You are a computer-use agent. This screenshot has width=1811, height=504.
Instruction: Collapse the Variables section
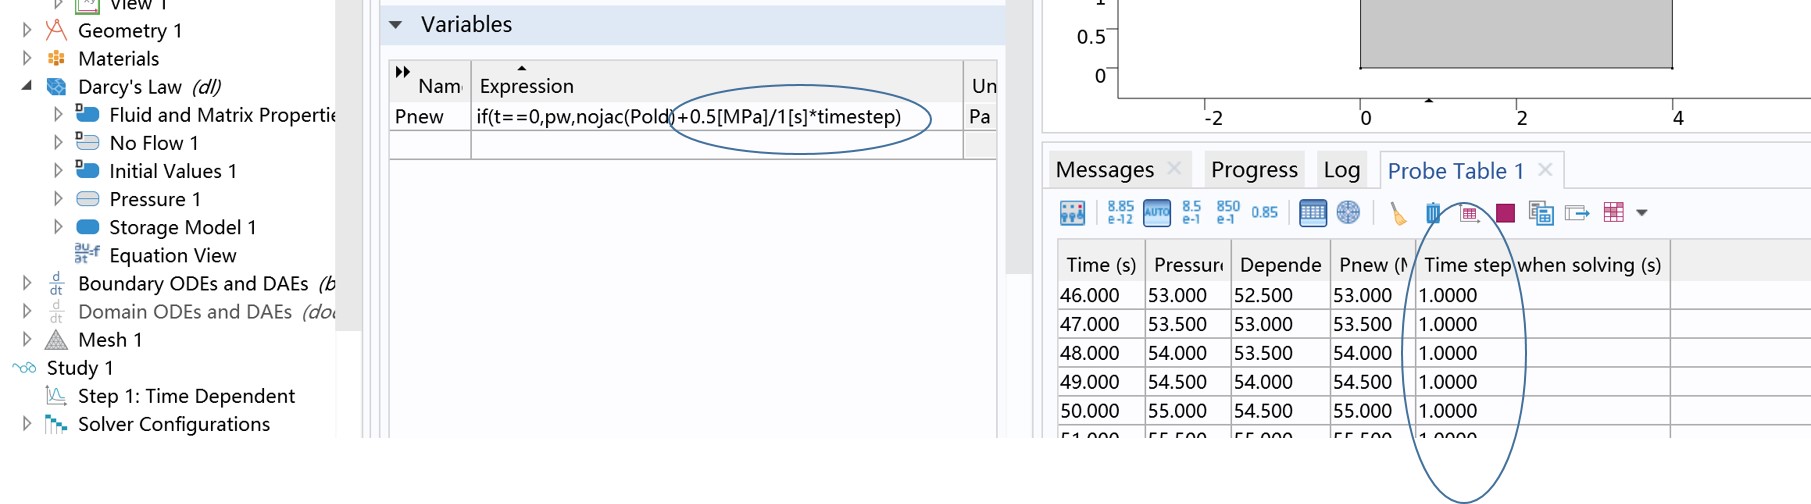coord(396,25)
